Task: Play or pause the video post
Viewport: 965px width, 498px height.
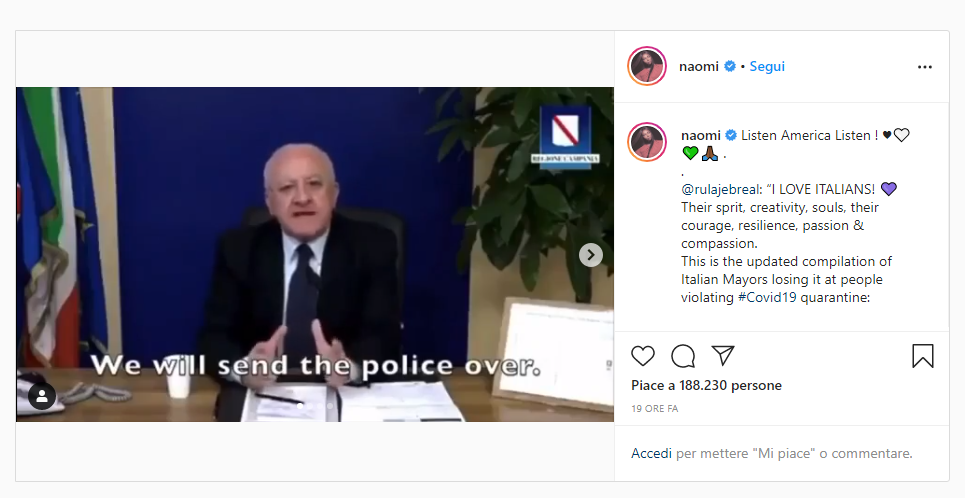Action: [x=314, y=254]
